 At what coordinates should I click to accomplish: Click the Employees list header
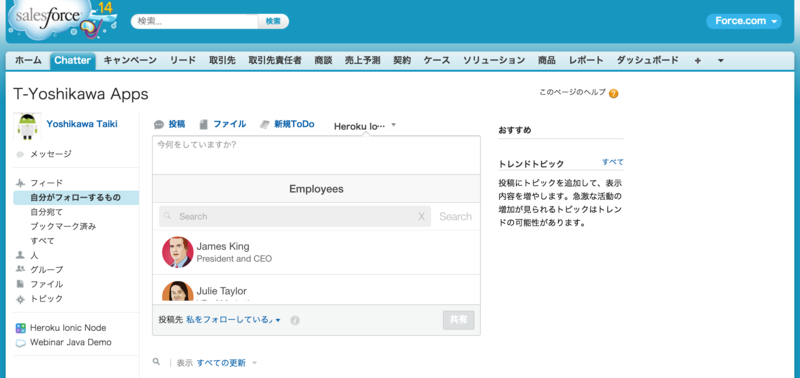click(316, 189)
